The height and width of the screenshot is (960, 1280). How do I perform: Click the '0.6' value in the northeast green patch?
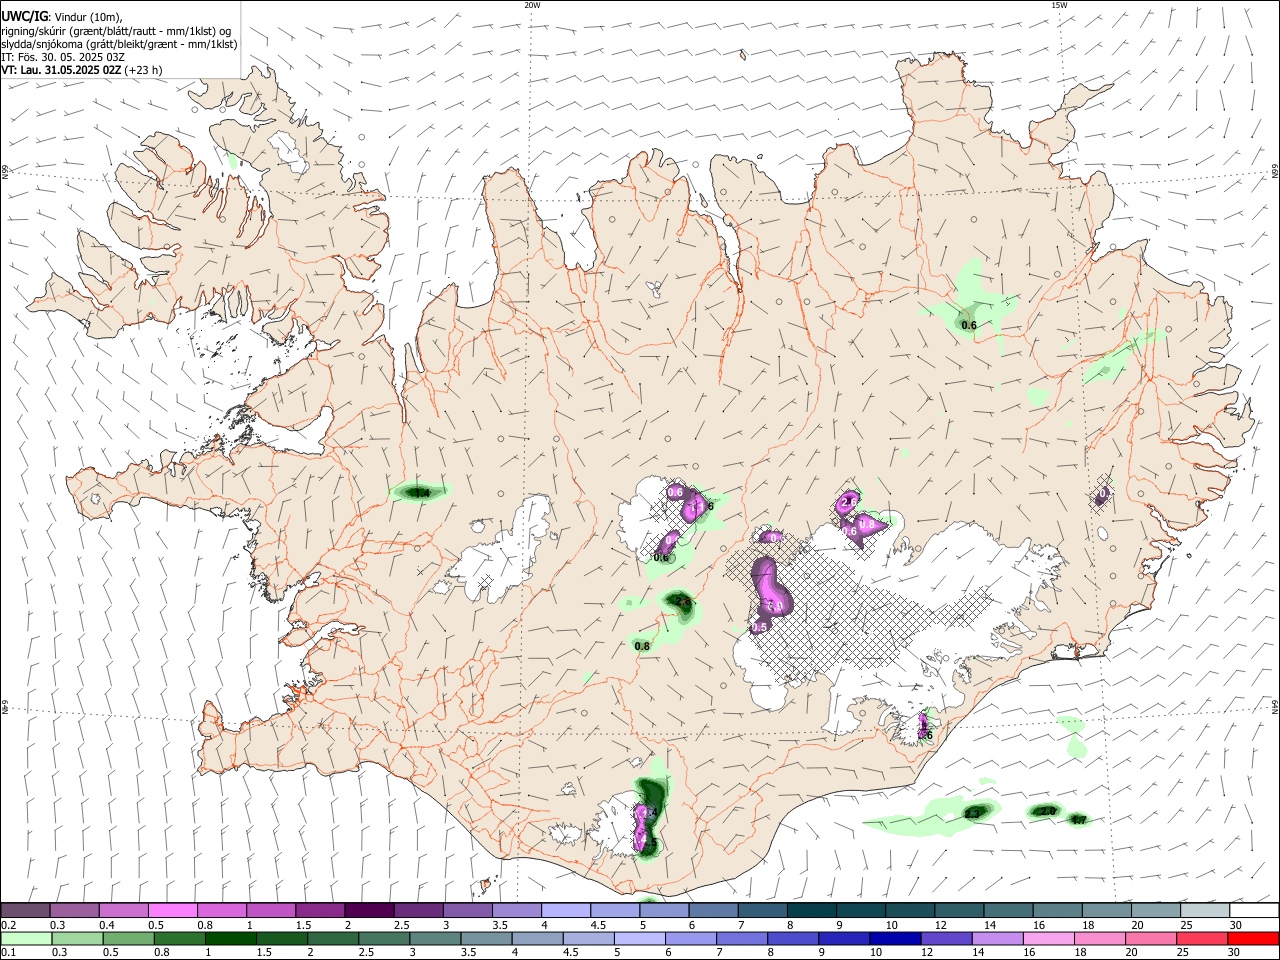968,326
